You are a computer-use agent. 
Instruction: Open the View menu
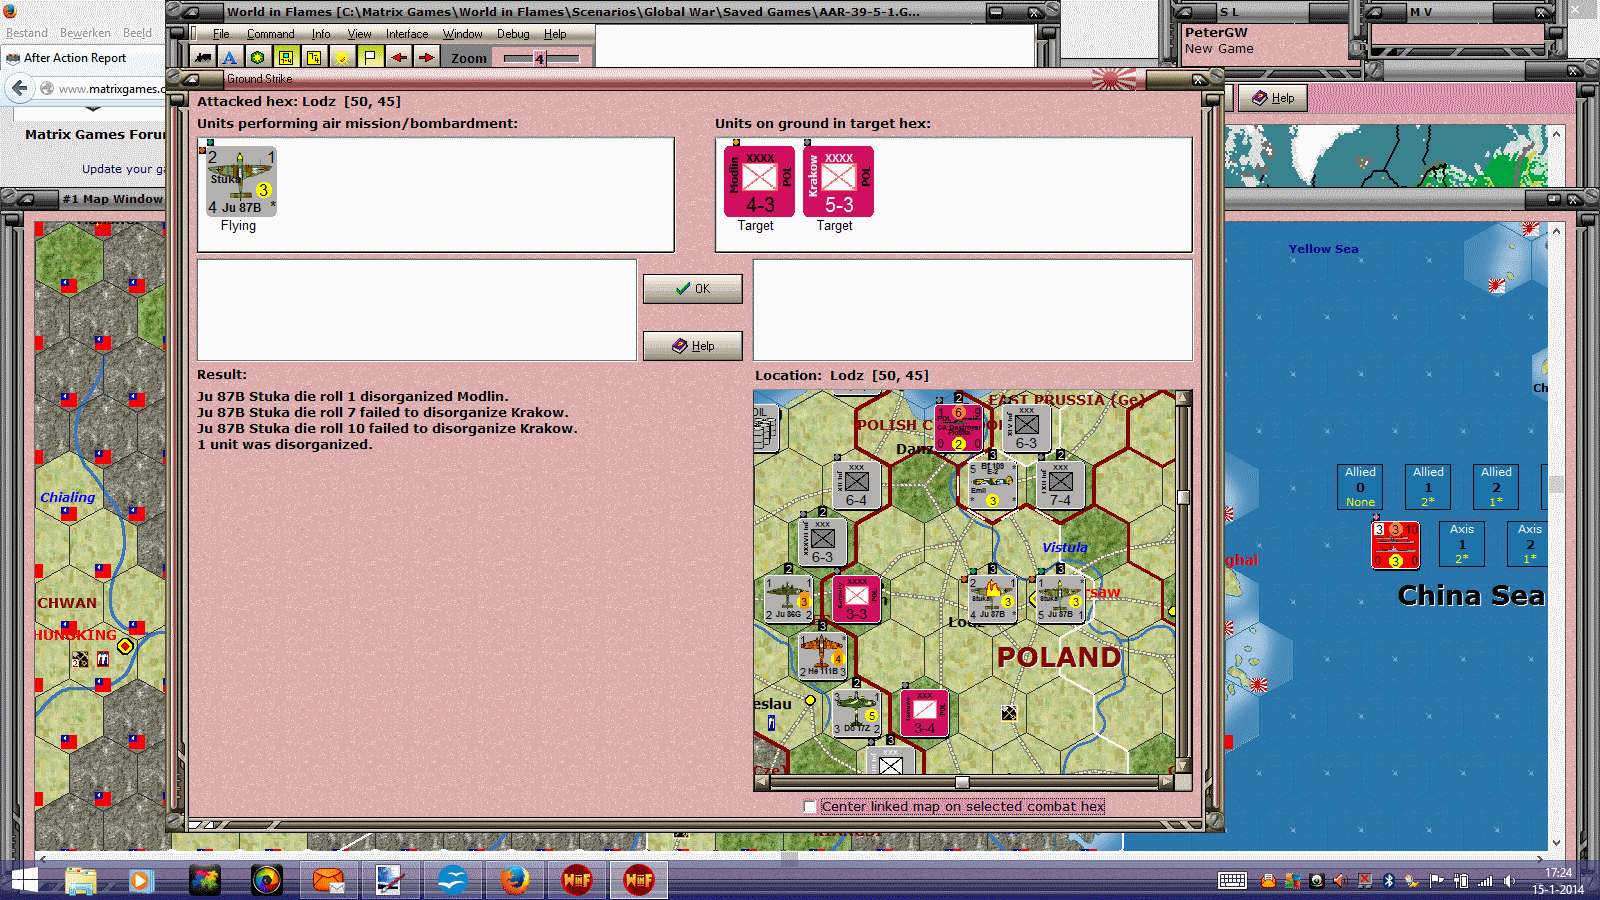click(x=359, y=34)
